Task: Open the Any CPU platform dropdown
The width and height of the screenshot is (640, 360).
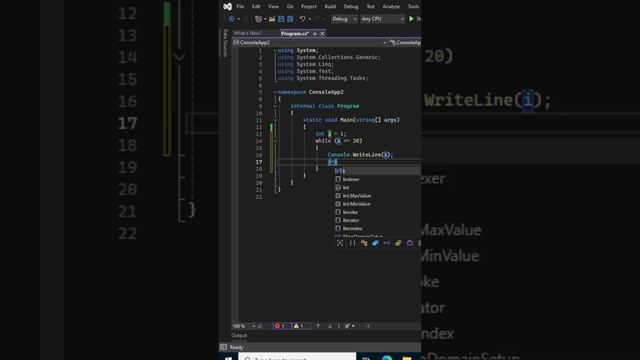Action: (382, 19)
